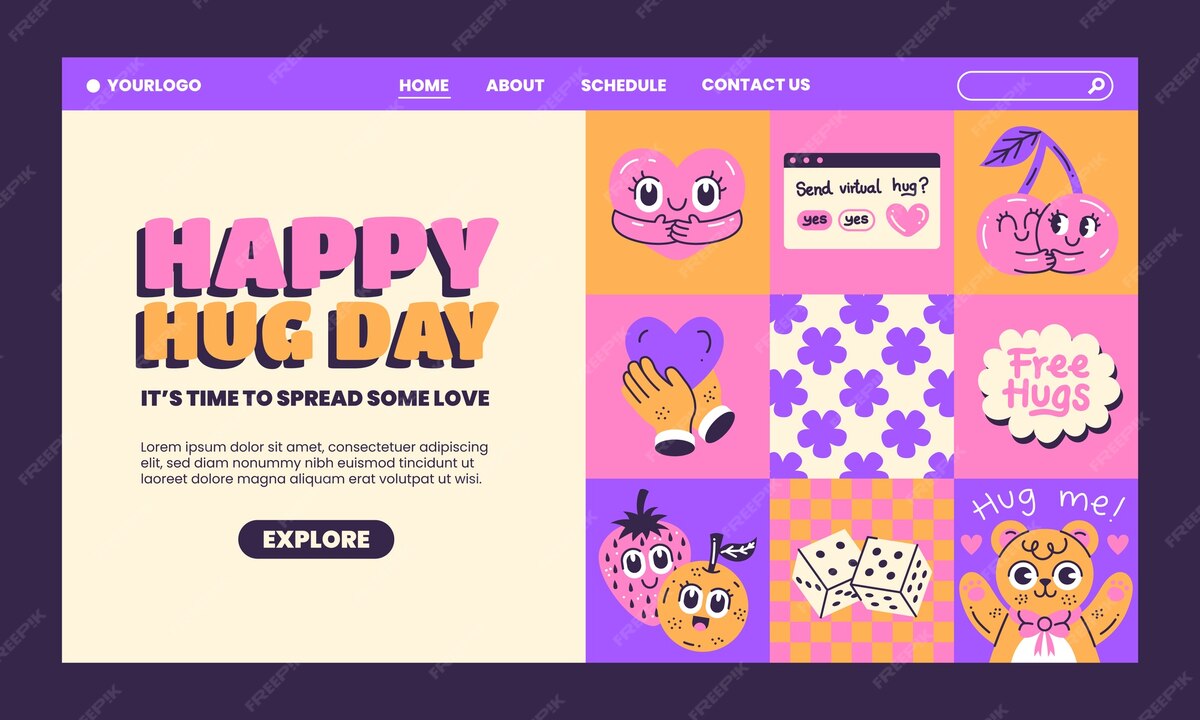The width and height of the screenshot is (1200, 720).
Task: Open the SCHEDULE nav item
Action: tap(623, 86)
